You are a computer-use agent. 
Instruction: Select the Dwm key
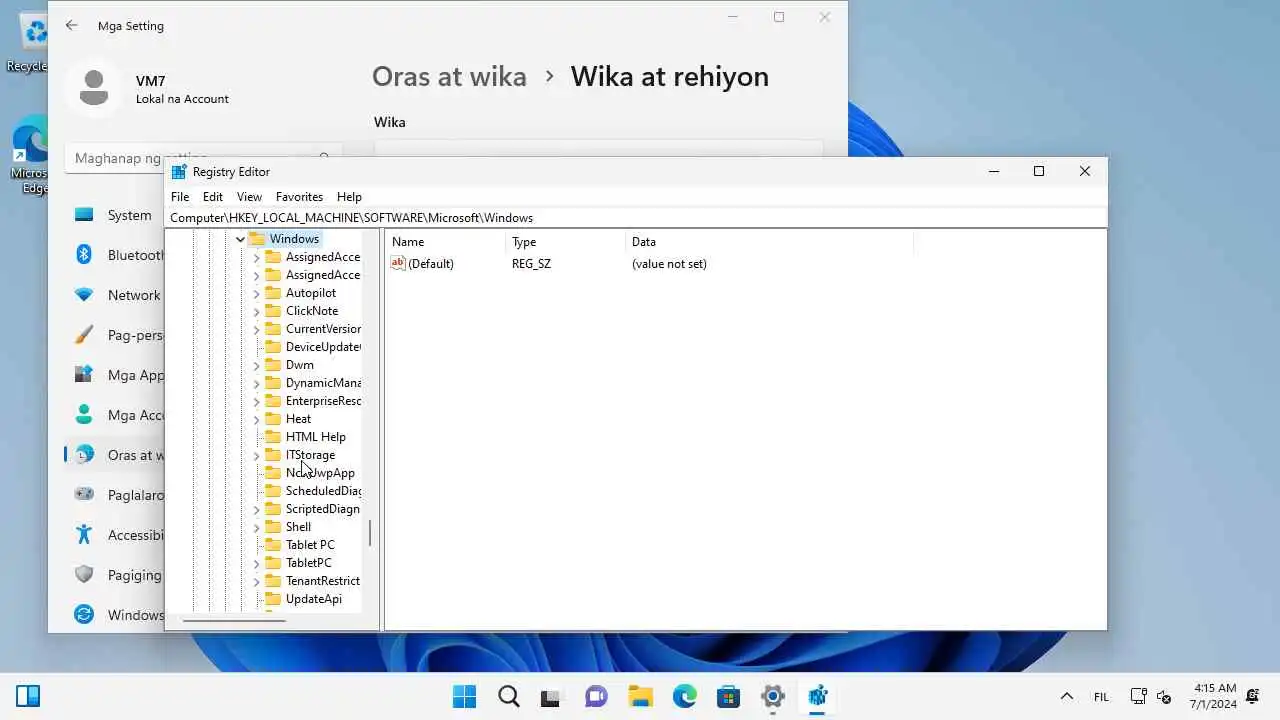pyautogui.click(x=300, y=365)
